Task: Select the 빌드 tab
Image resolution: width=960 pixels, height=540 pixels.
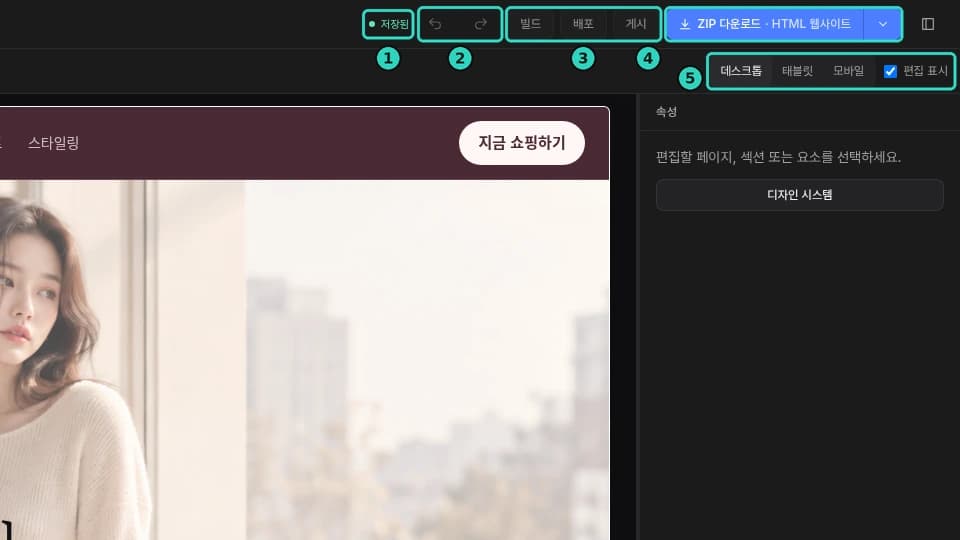Action: (530, 24)
